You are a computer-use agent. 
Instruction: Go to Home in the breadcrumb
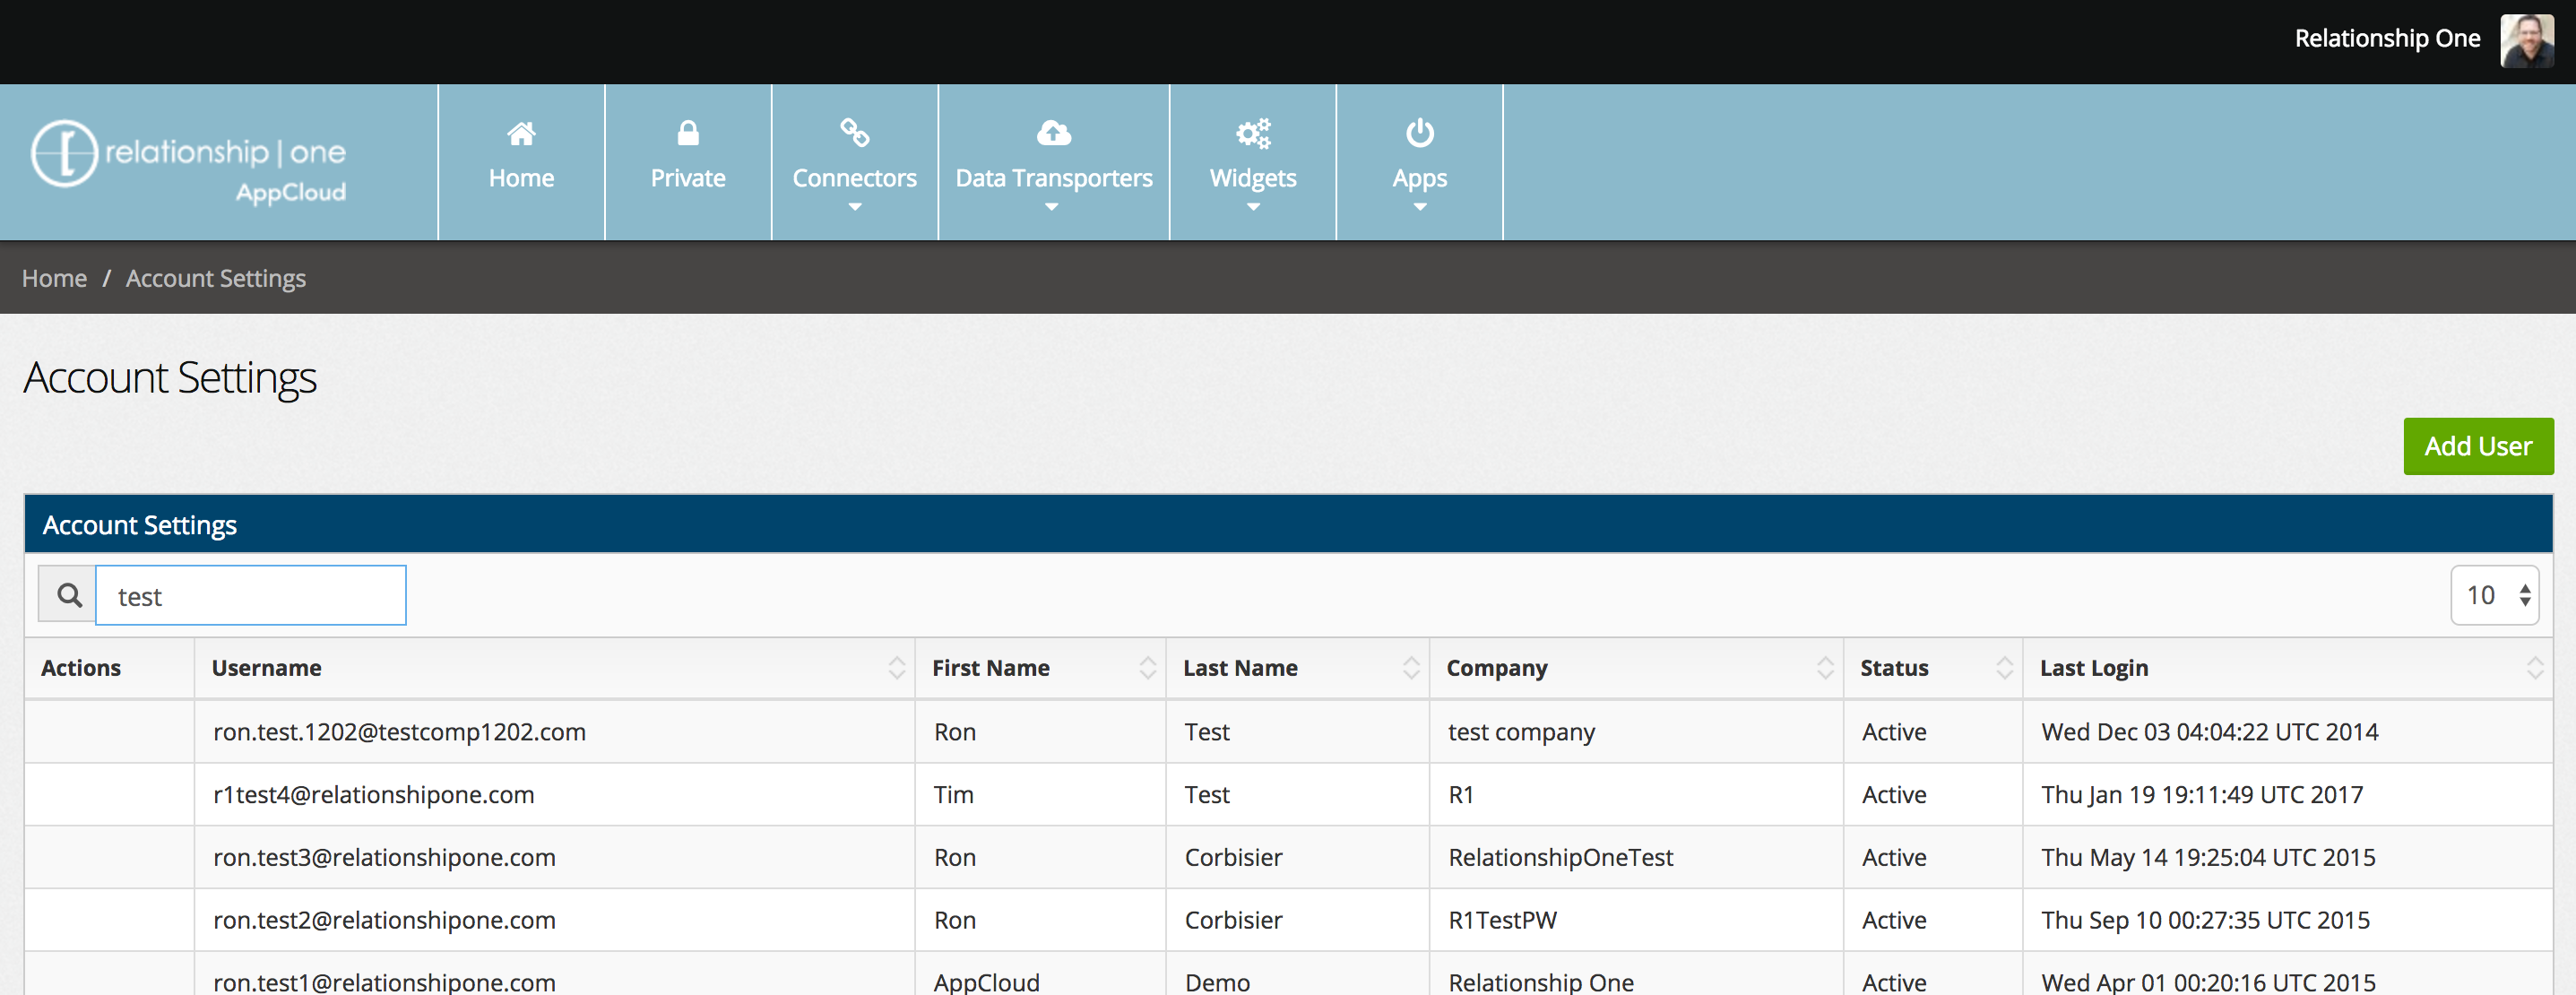(54, 278)
